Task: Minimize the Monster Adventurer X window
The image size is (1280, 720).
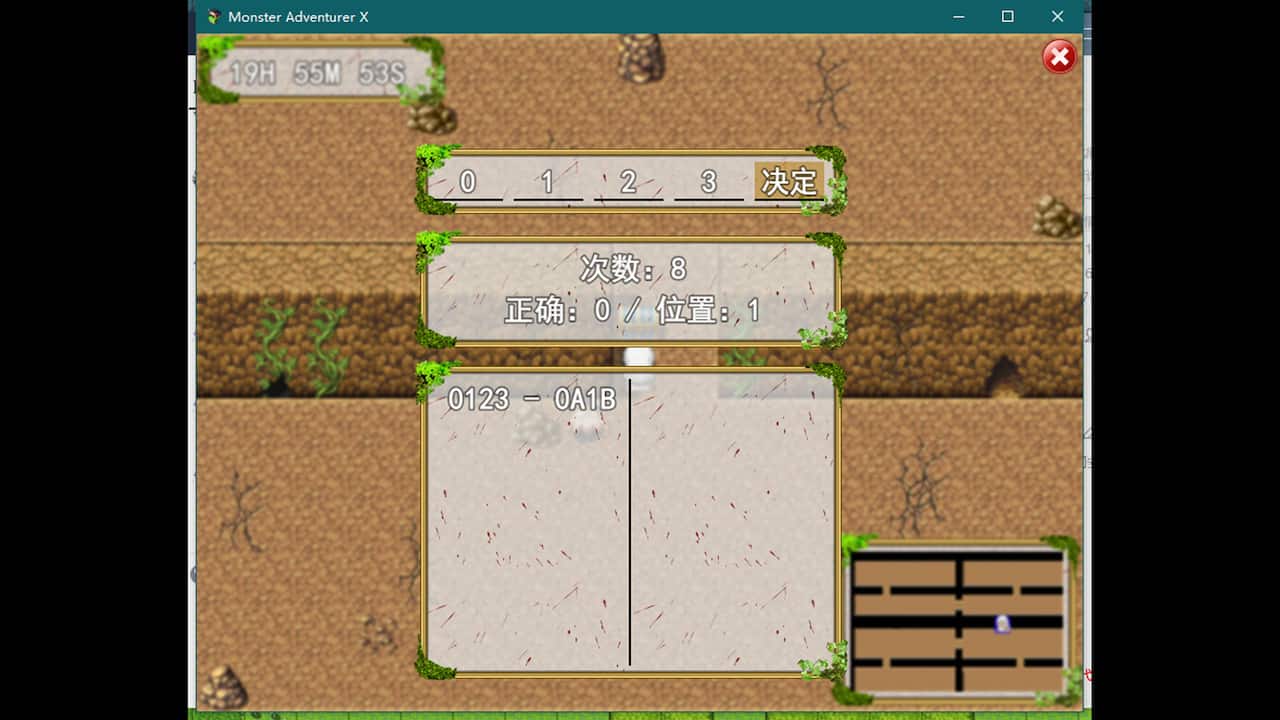Action: 959,16
